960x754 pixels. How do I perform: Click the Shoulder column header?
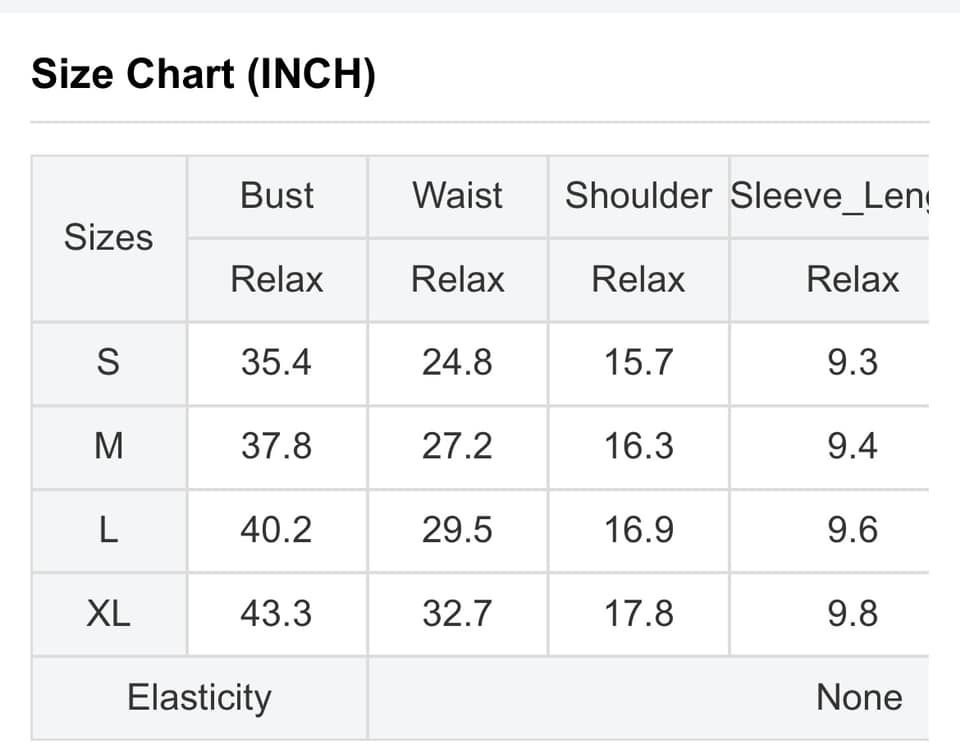[x=638, y=196]
